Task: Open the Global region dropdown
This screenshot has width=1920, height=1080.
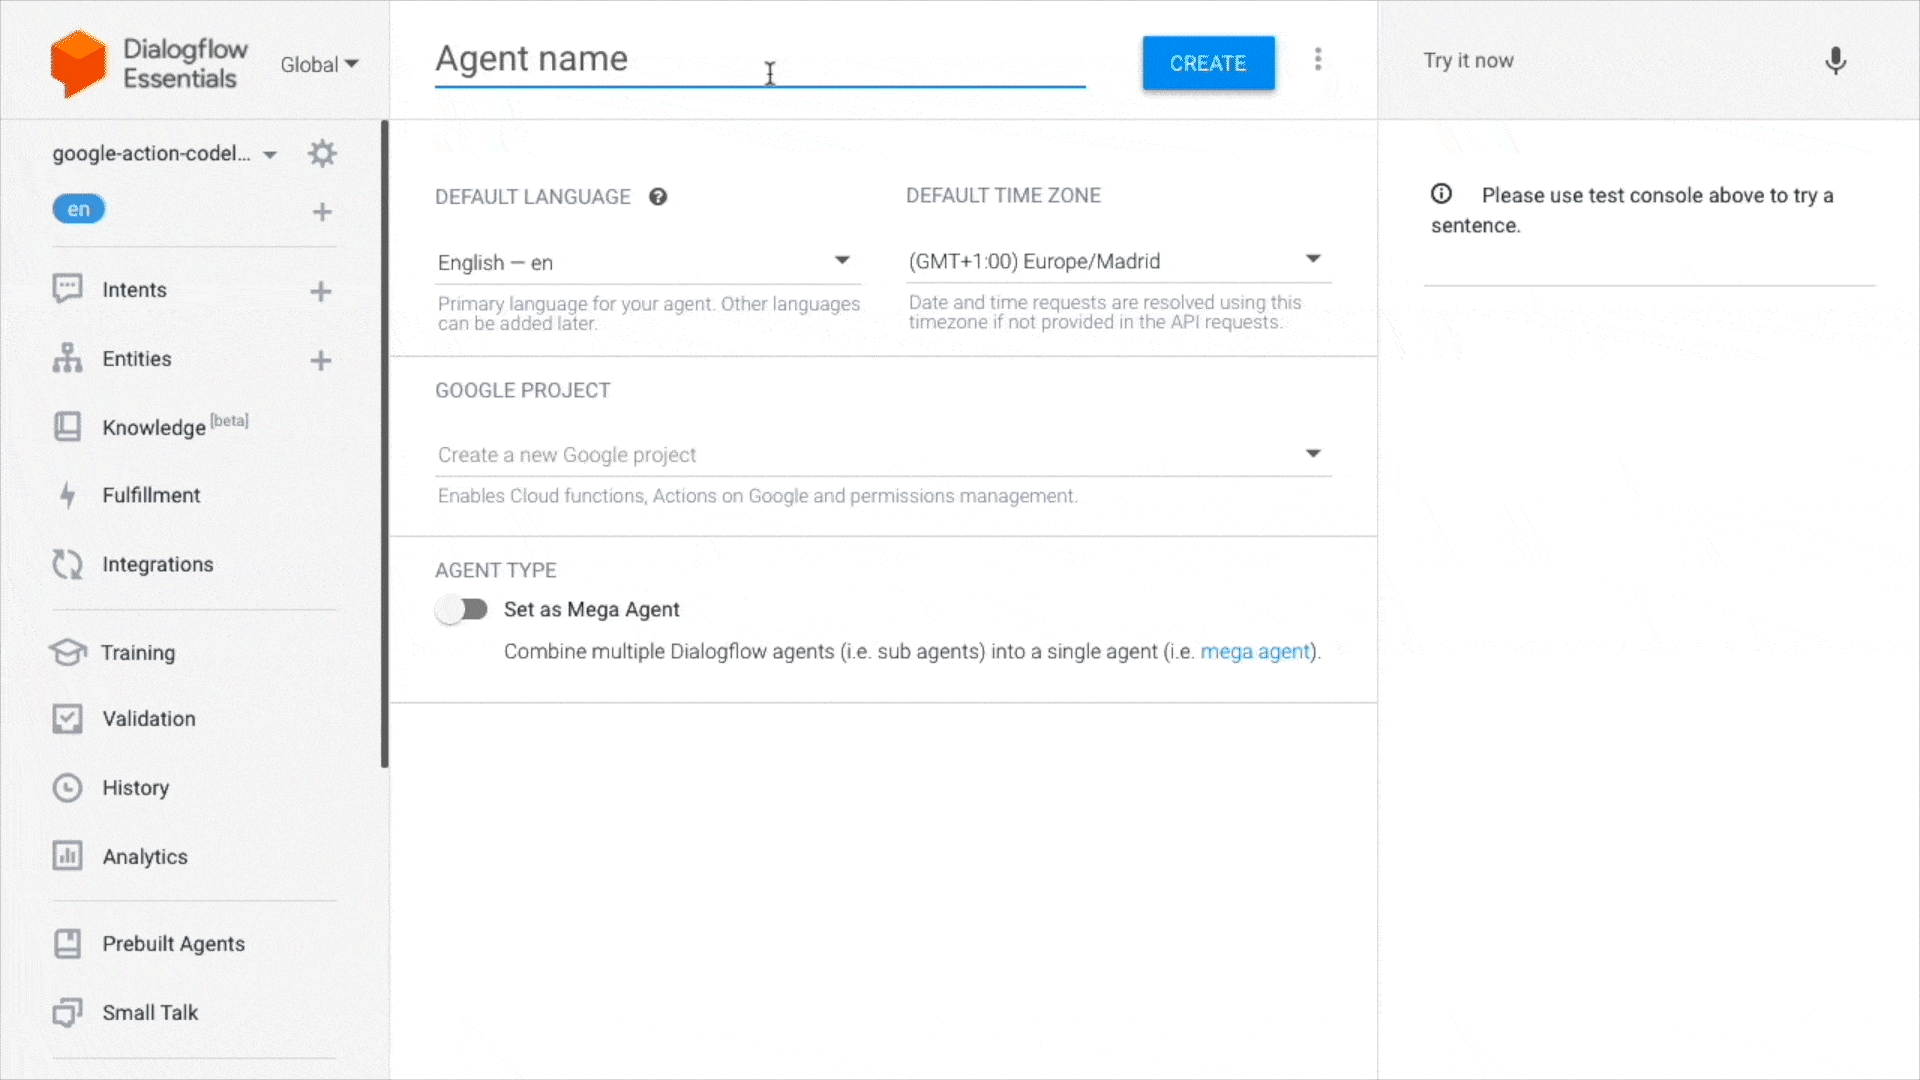Action: [319, 65]
